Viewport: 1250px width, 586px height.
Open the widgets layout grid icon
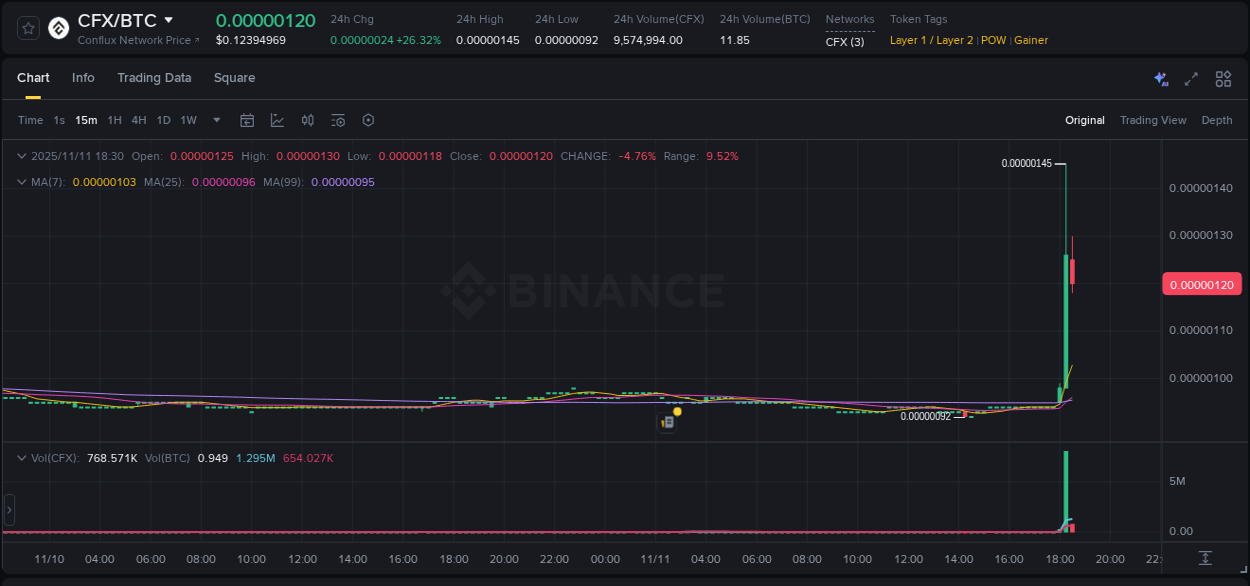click(x=1223, y=78)
